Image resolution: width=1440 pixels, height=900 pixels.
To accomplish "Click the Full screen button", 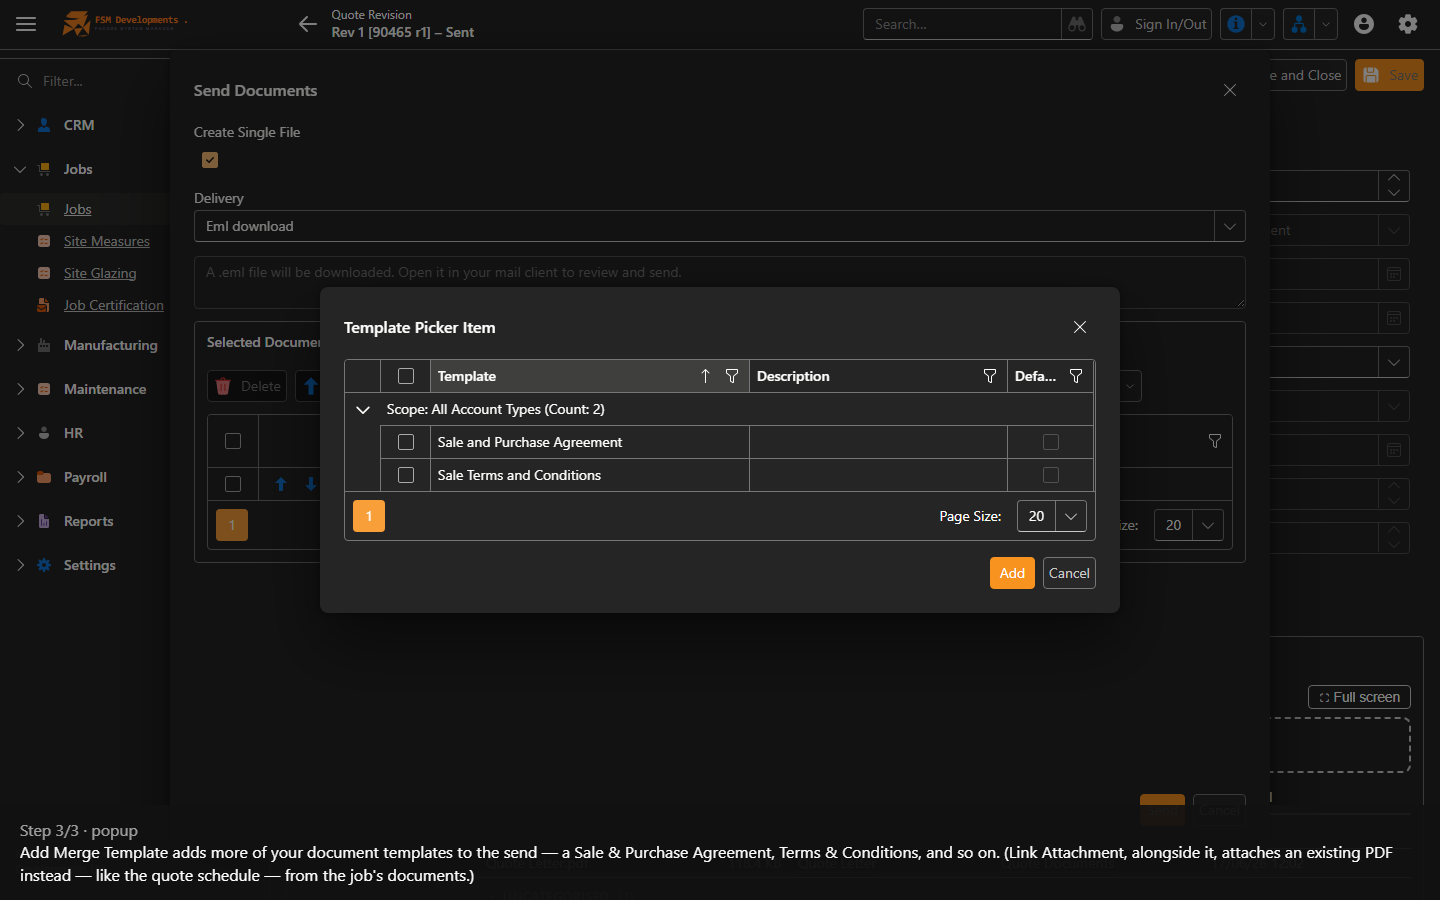I will tap(1360, 697).
